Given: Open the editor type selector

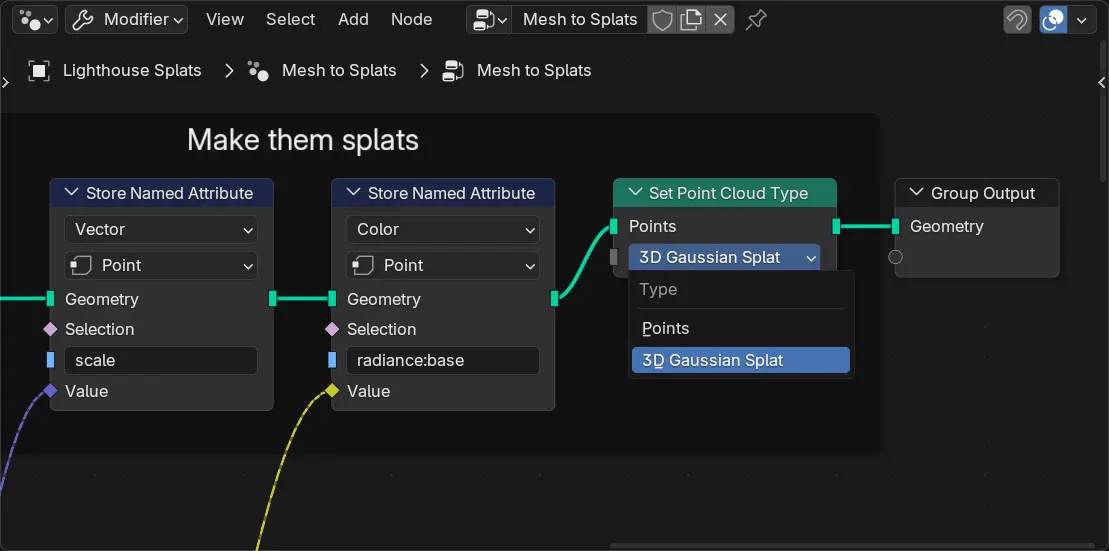Looking at the screenshot, I should tap(36, 20).
